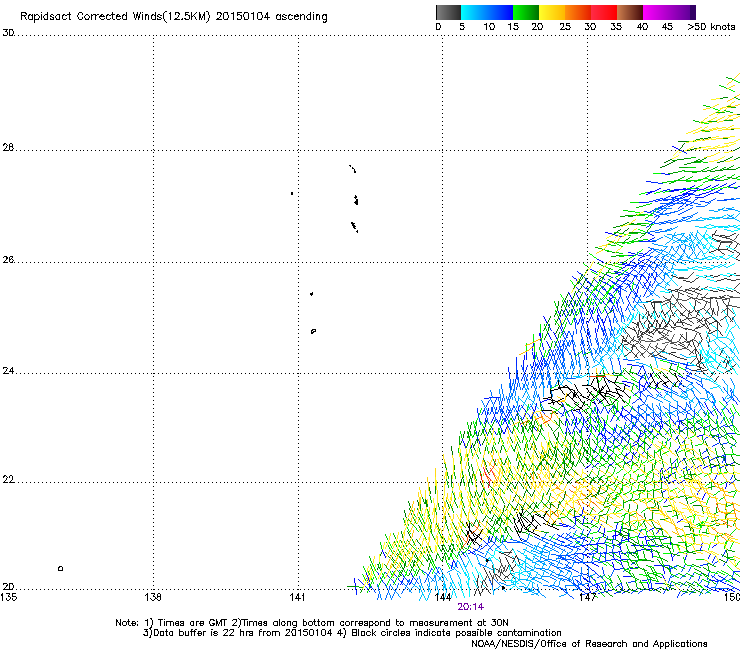
Task: Click the legend number 25
Action: [565, 27]
